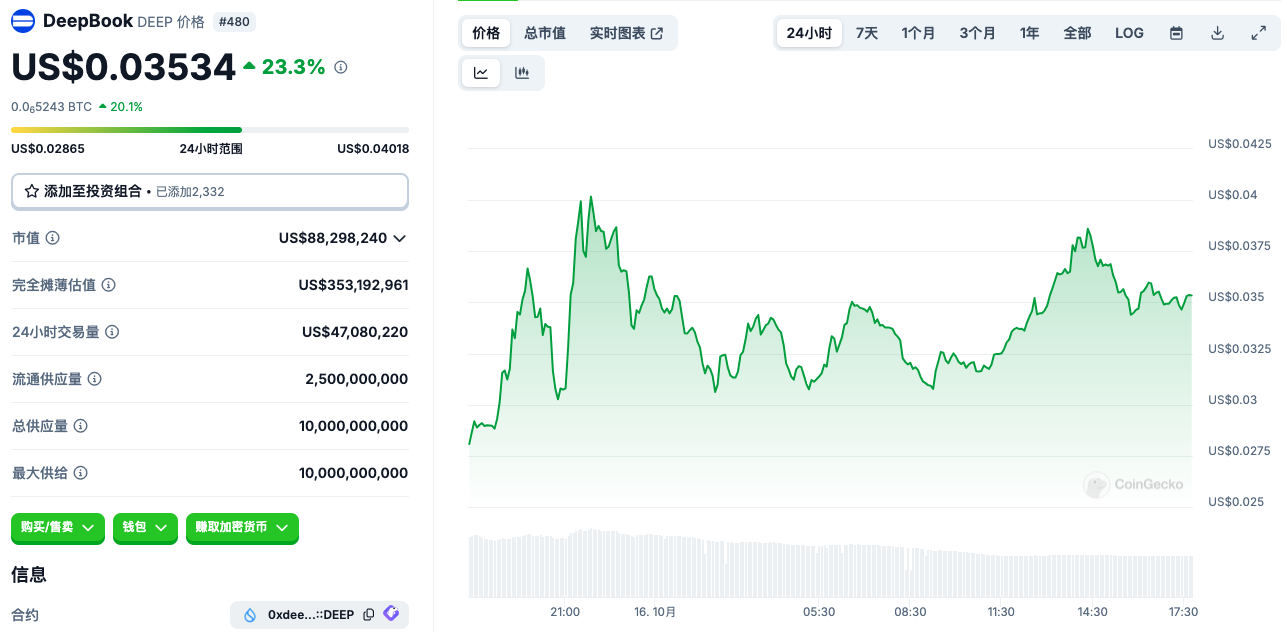Viewport: 1287px width, 632px height.
Task: Select the 总市值 chart tab
Action: pos(545,33)
